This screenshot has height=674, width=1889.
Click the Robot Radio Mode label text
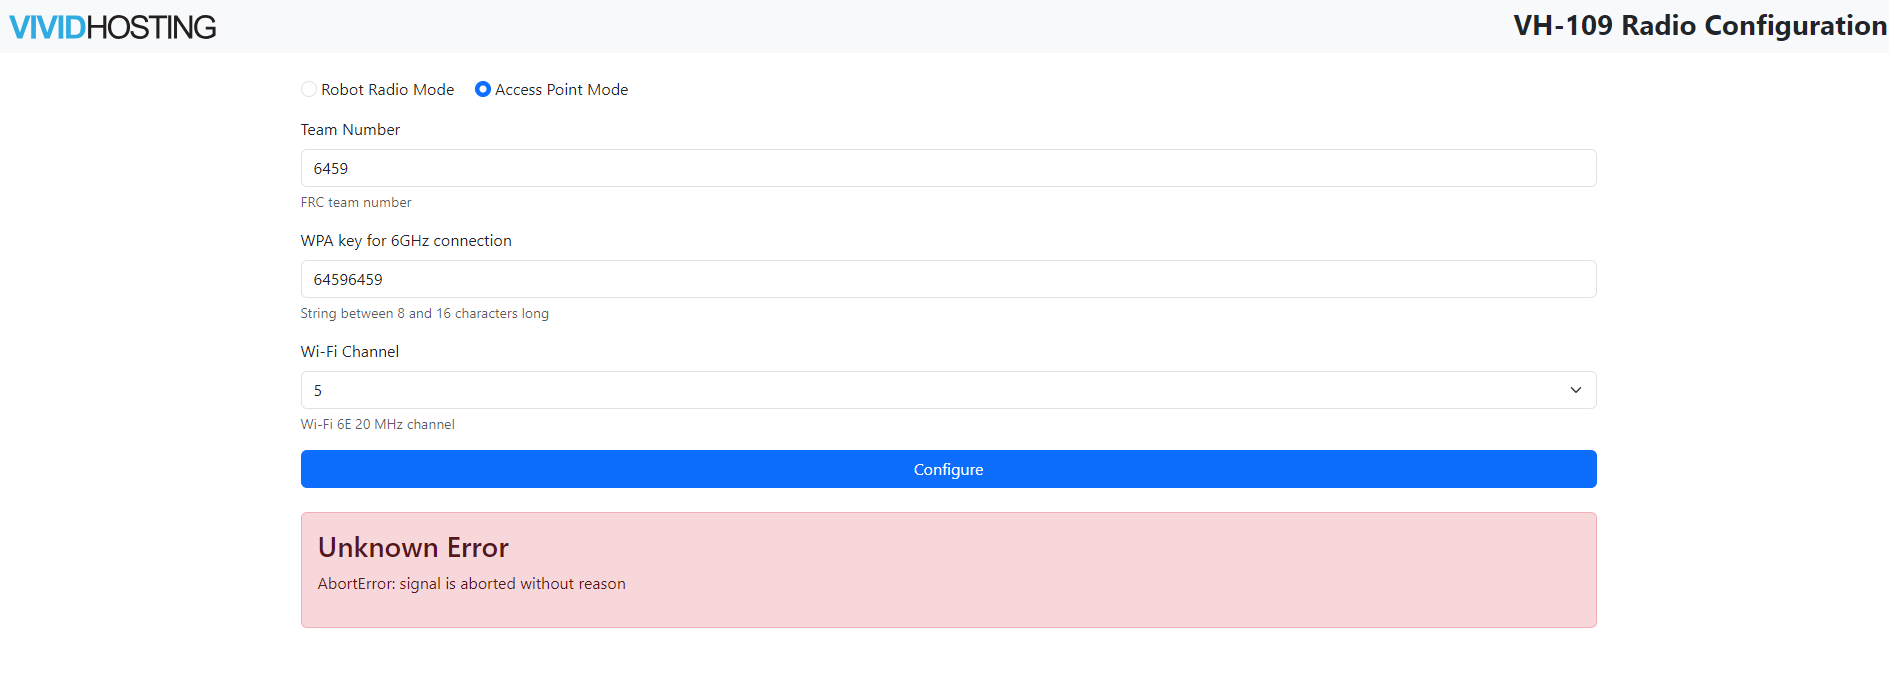tap(387, 90)
